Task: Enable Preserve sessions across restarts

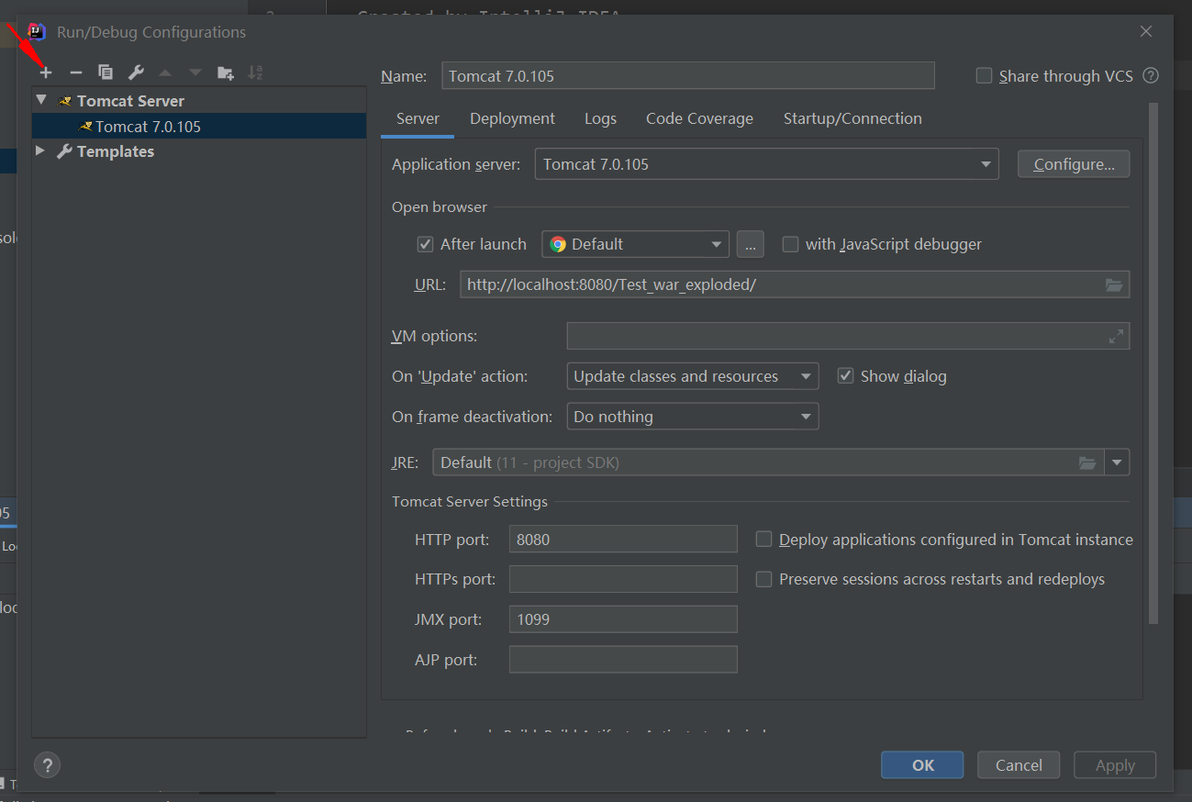Action: click(764, 579)
